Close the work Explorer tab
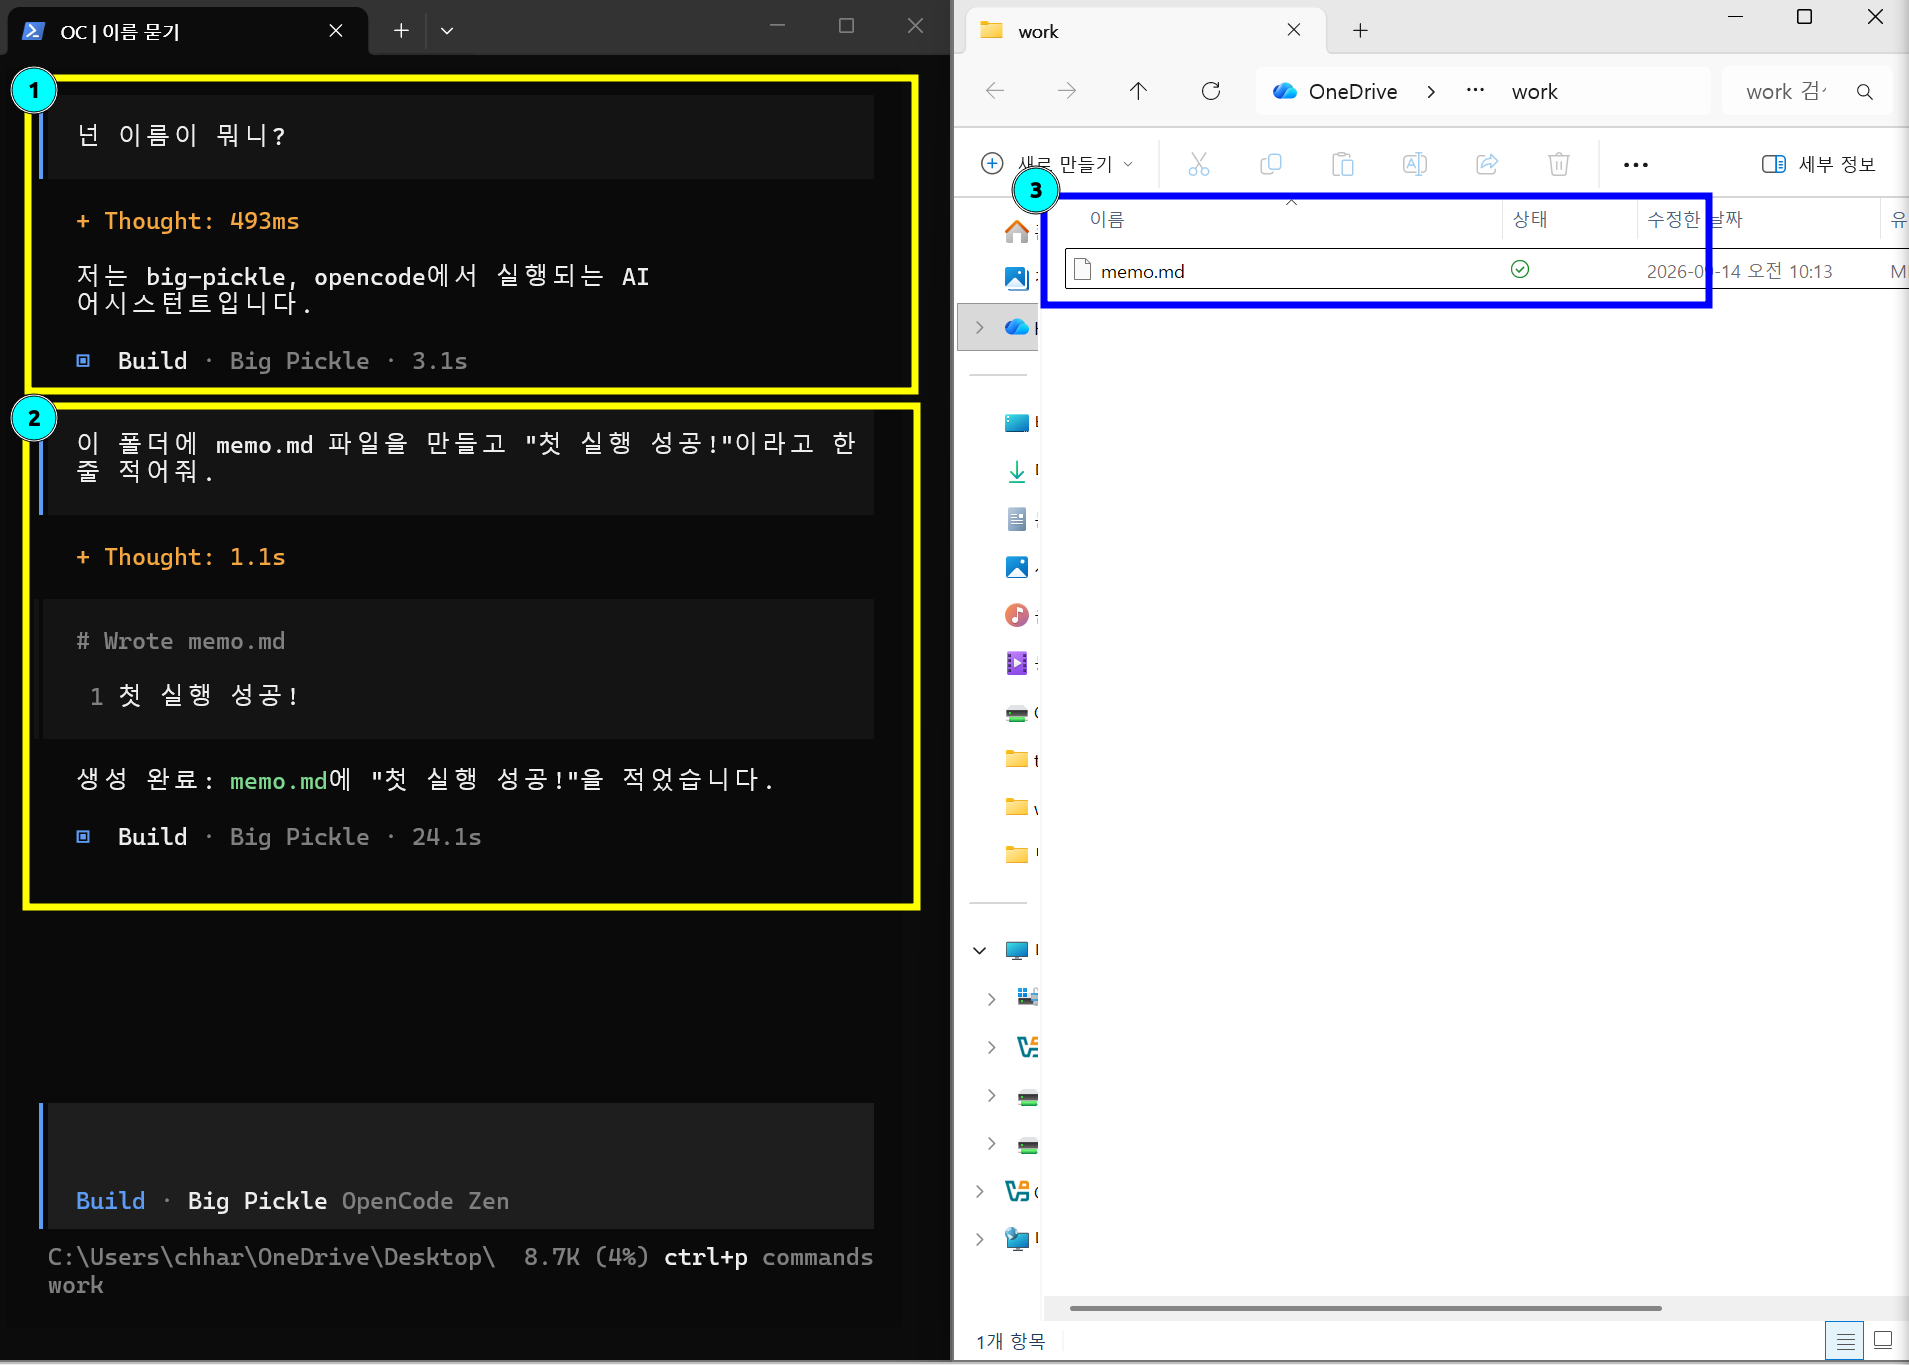1909x1365 pixels. [x=1293, y=30]
